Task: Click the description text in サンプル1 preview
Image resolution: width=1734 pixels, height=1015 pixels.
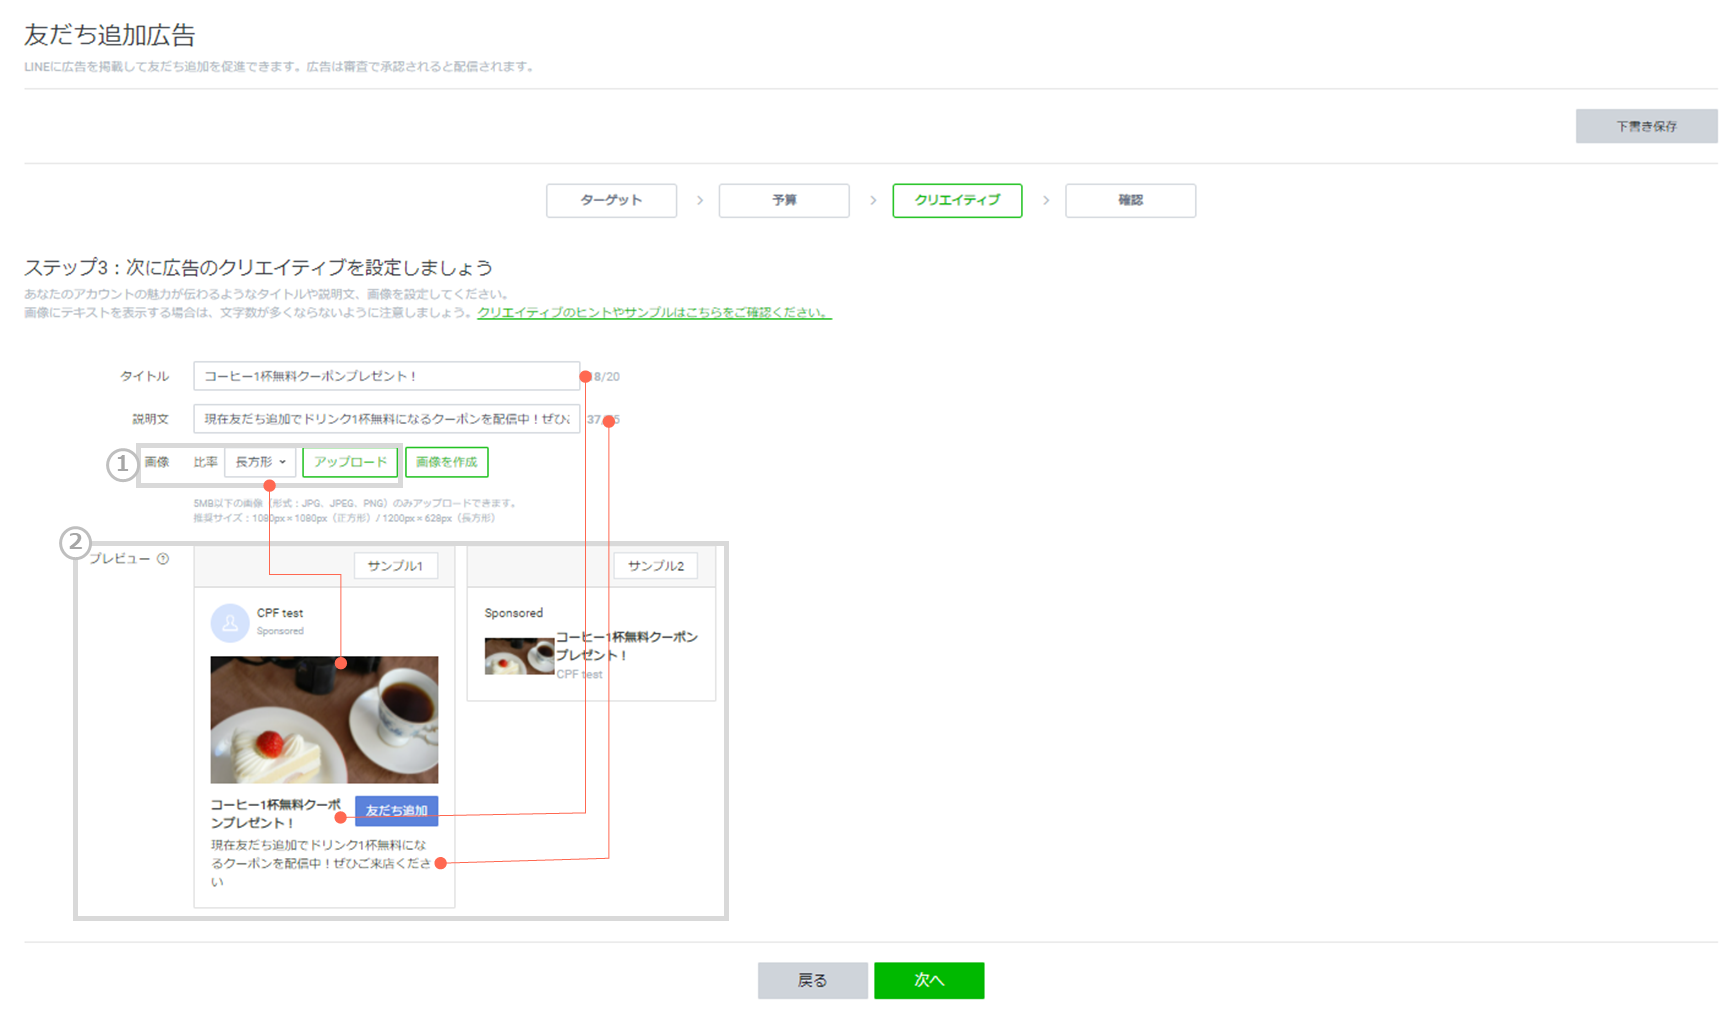Action: coord(321,863)
